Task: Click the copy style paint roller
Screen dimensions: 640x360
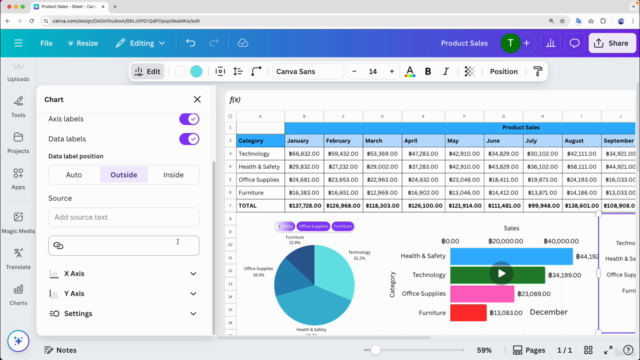Action: [x=538, y=71]
